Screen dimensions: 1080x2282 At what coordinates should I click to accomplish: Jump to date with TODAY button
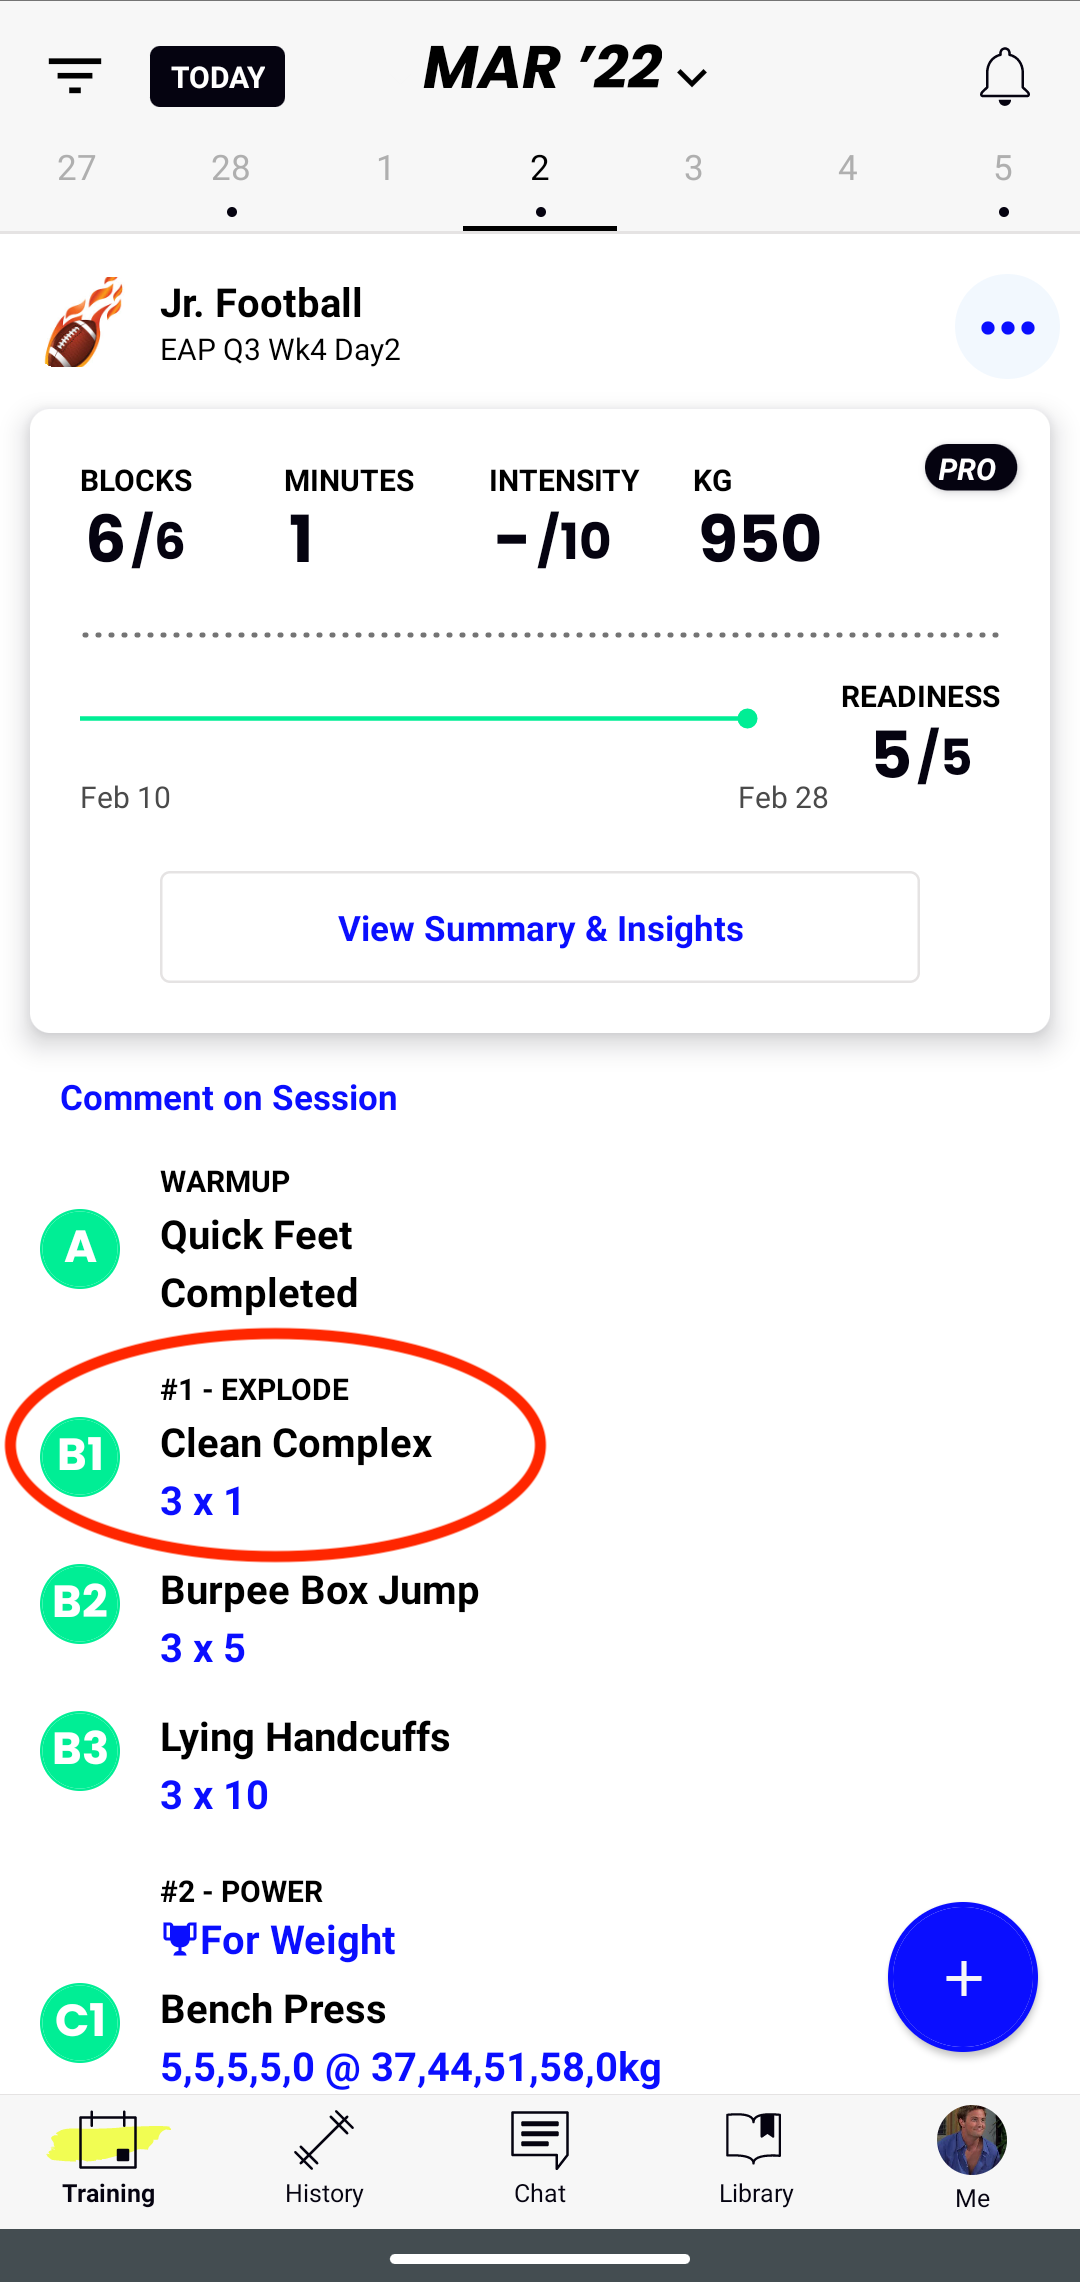pos(217,77)
